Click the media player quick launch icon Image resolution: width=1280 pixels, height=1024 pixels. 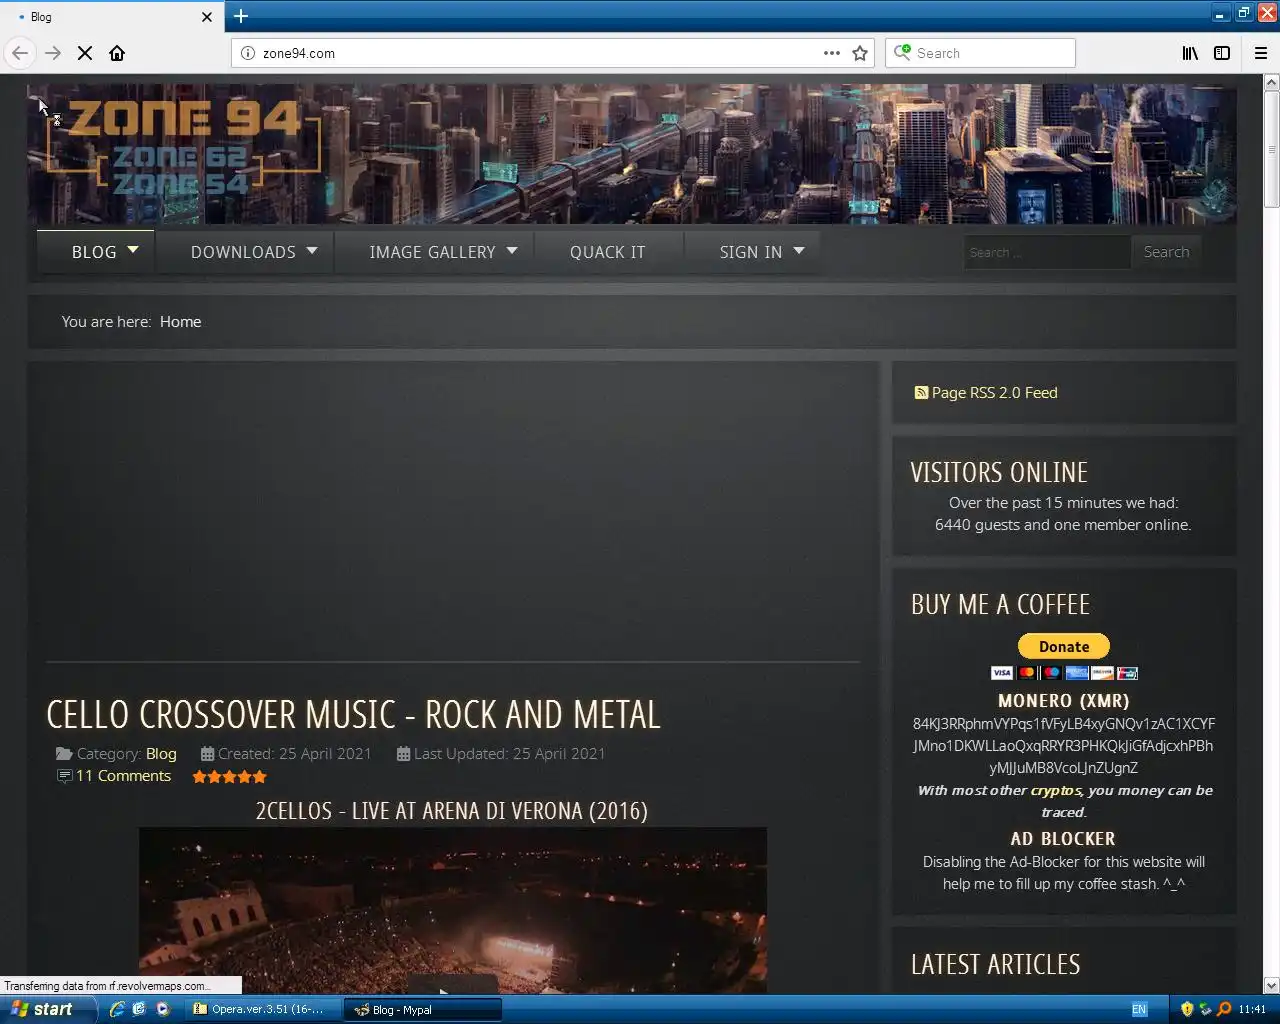click(163, 1009)
